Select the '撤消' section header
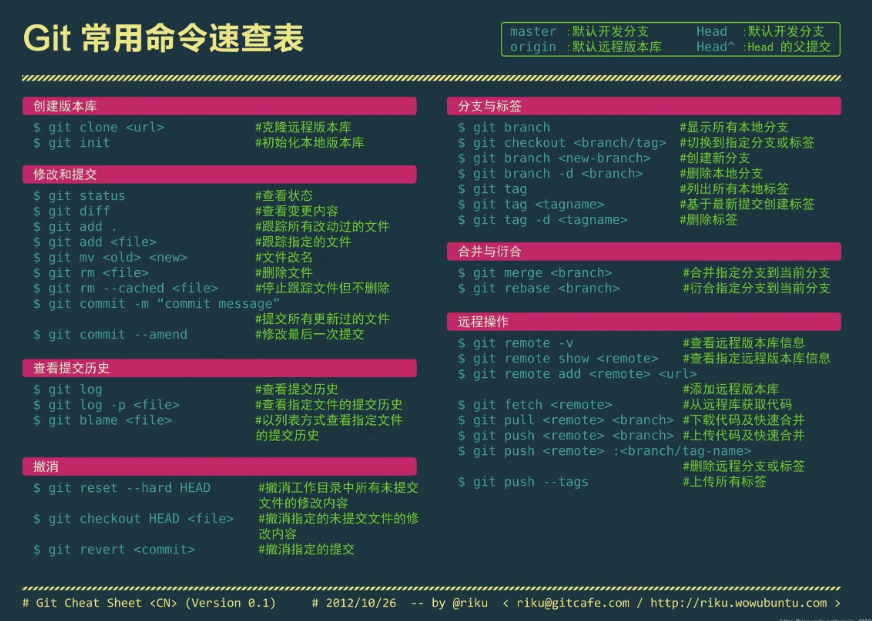This screenshot has height=621, width=872. coord(219,466)
